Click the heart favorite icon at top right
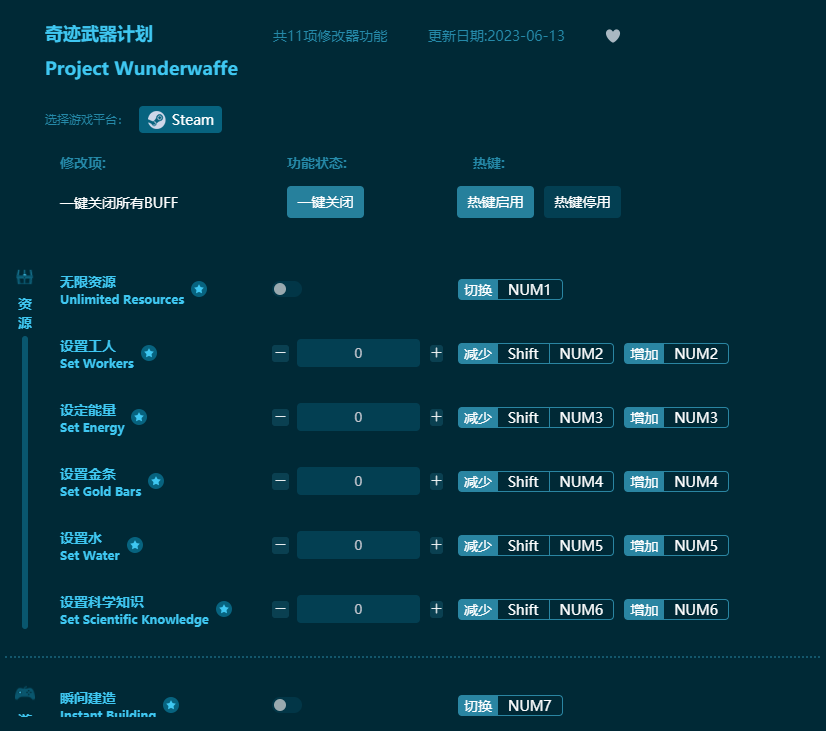Image resolution: width=826 pixels, height=731 pixels. pos(612,36)
